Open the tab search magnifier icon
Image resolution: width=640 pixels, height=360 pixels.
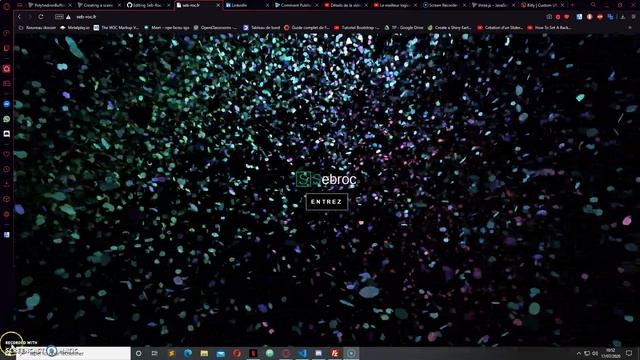coord(593,5)
